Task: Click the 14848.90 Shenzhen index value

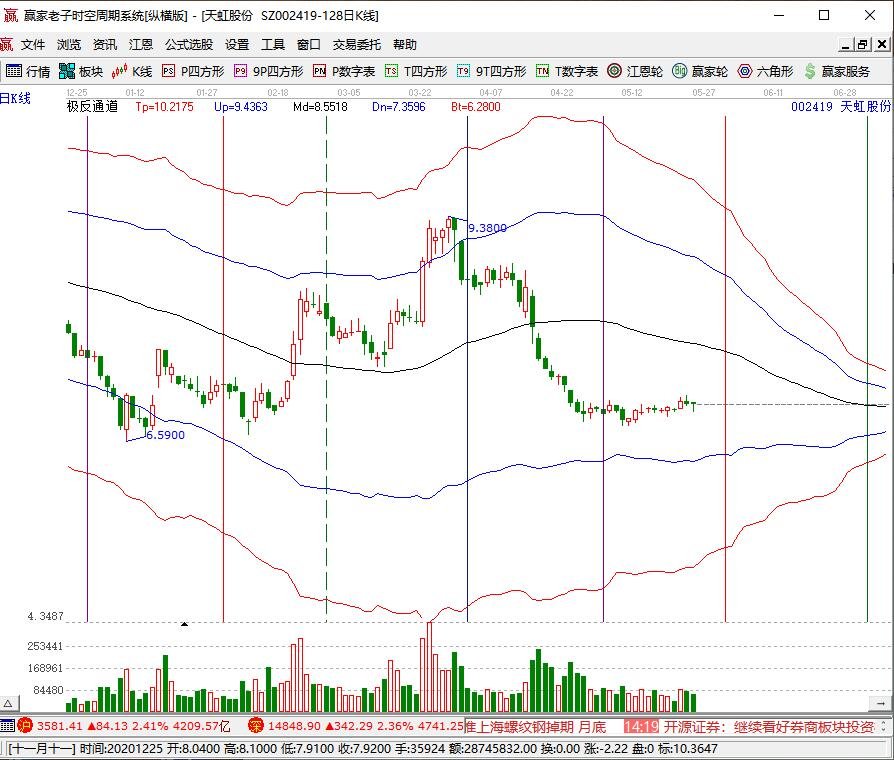Action: [294, 726]
